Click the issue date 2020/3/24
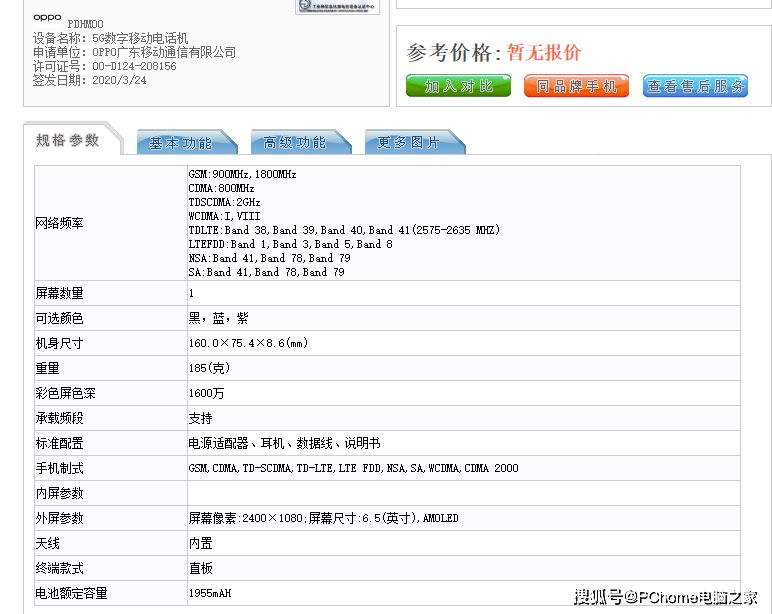772x614 pixels. [x=119, y=80]
